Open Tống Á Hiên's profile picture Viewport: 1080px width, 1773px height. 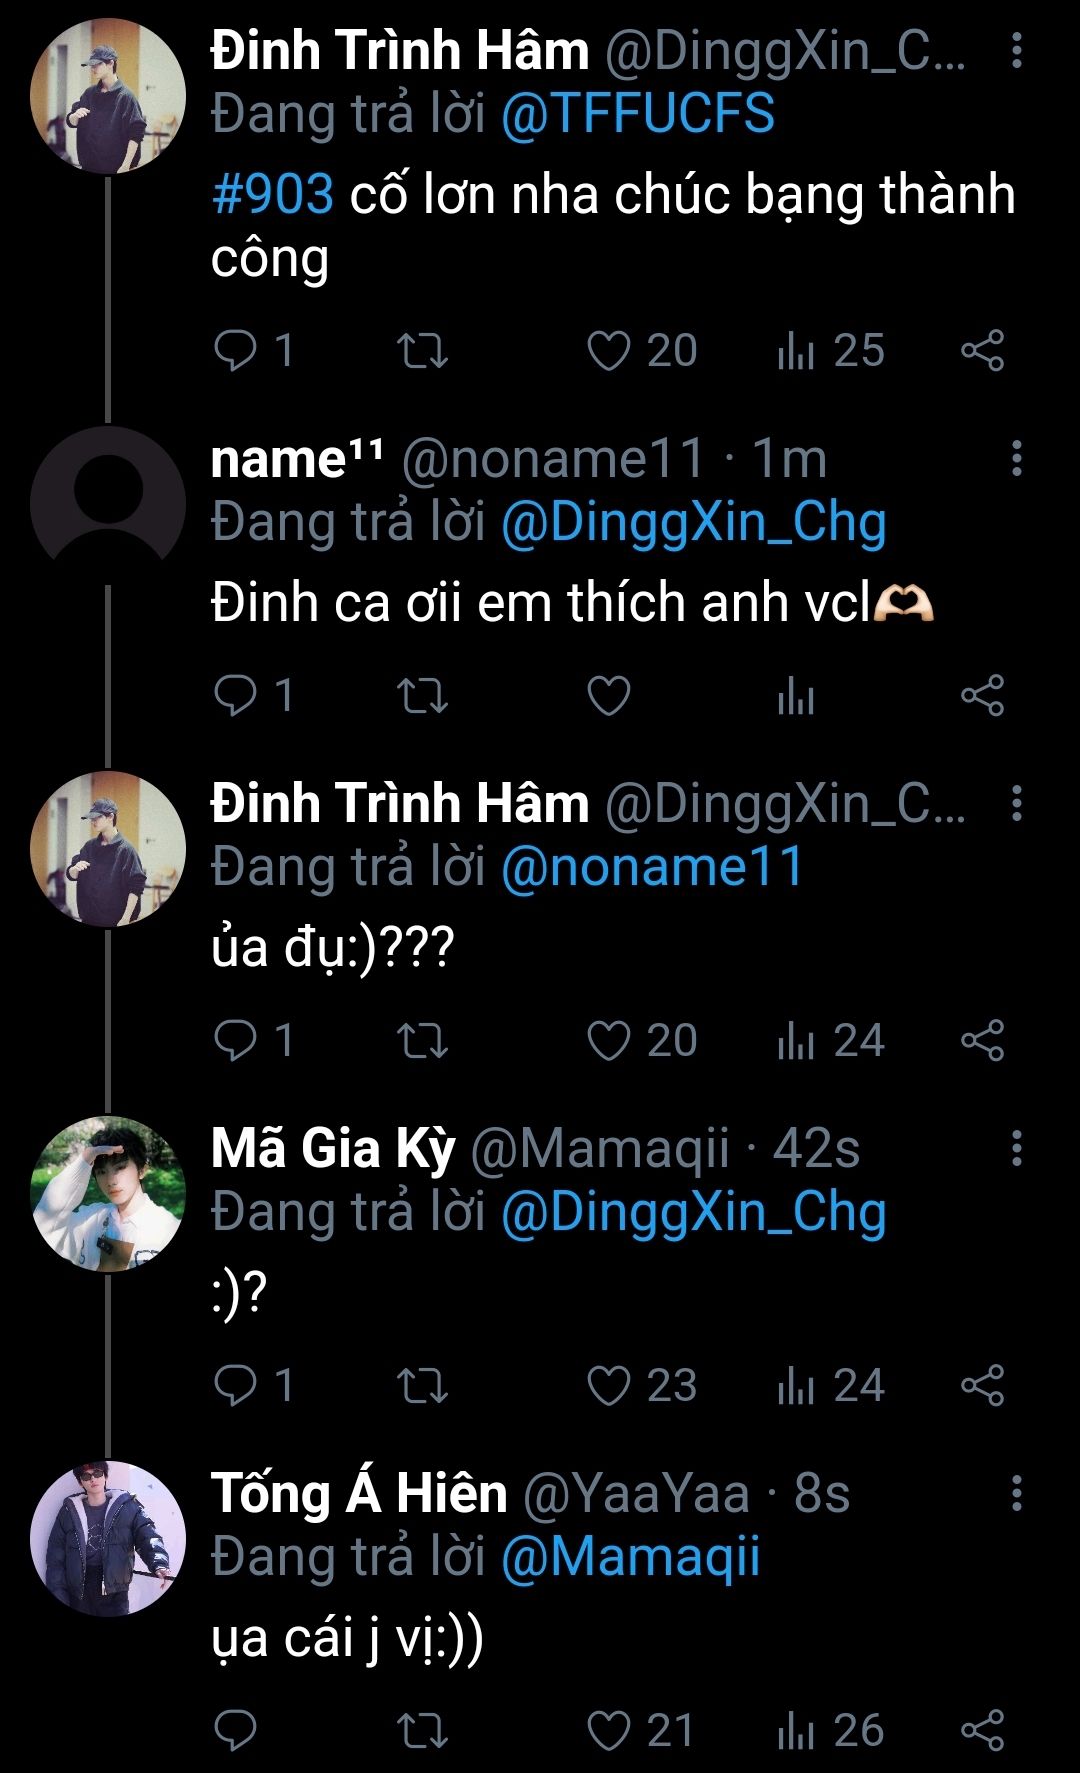(108, 1538)
